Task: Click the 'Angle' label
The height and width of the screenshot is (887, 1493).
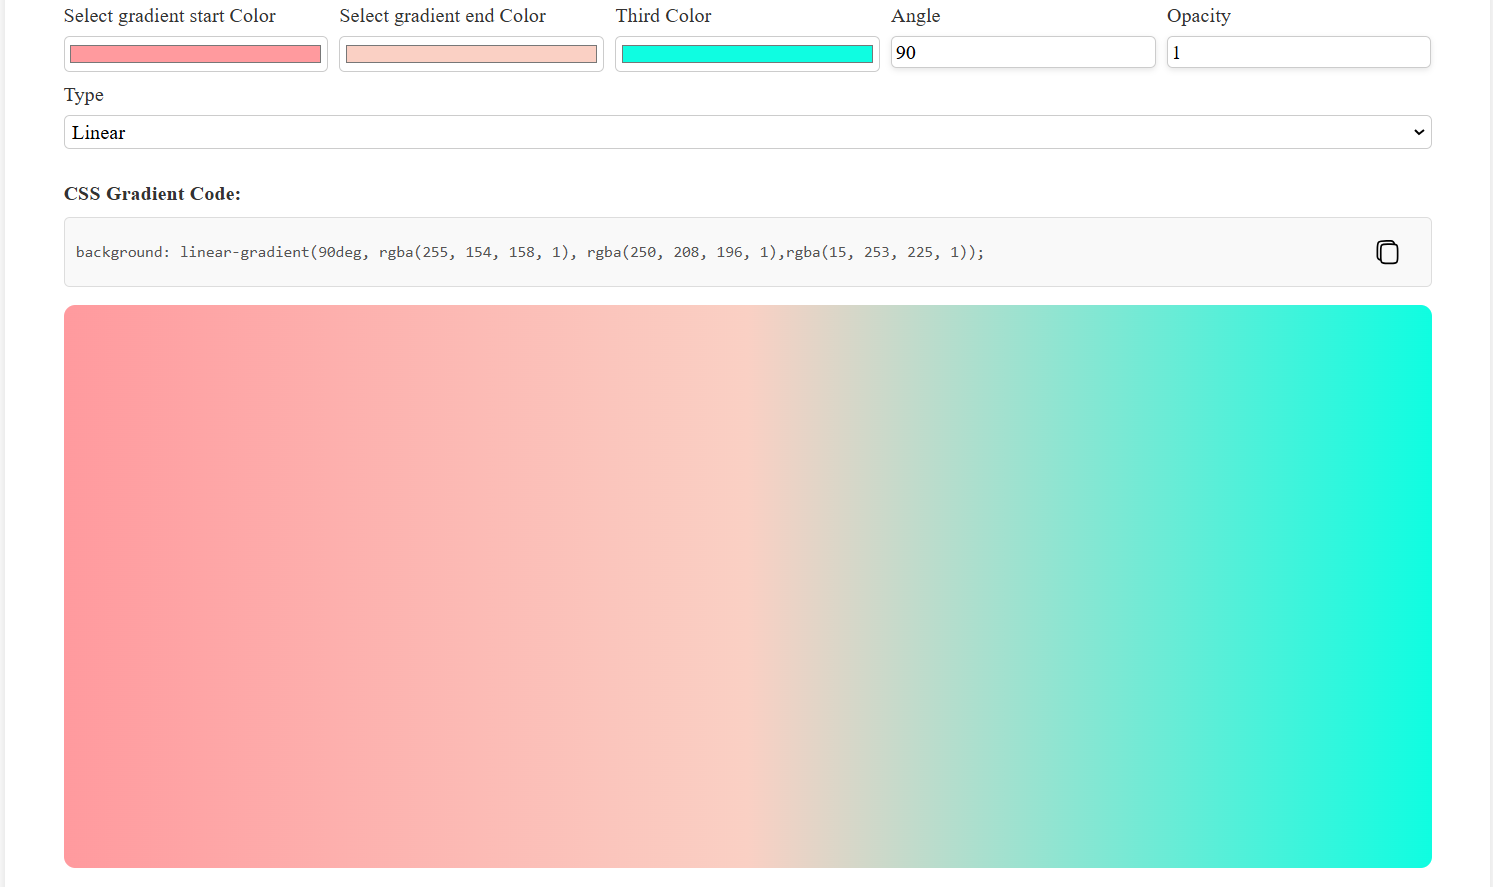Action: click(916, 16)
